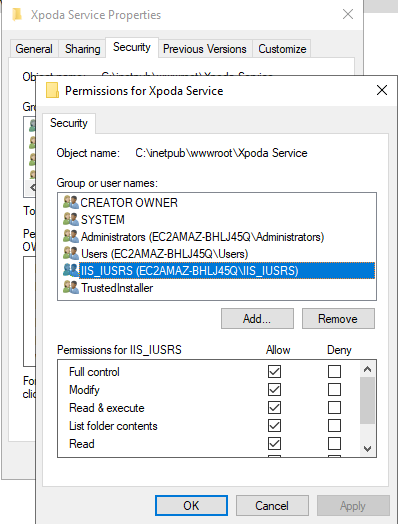The width and height of the screenshot is (398, 524).
Task: Click folder icon in Permissions dialog title
Action: click(52, 90)
